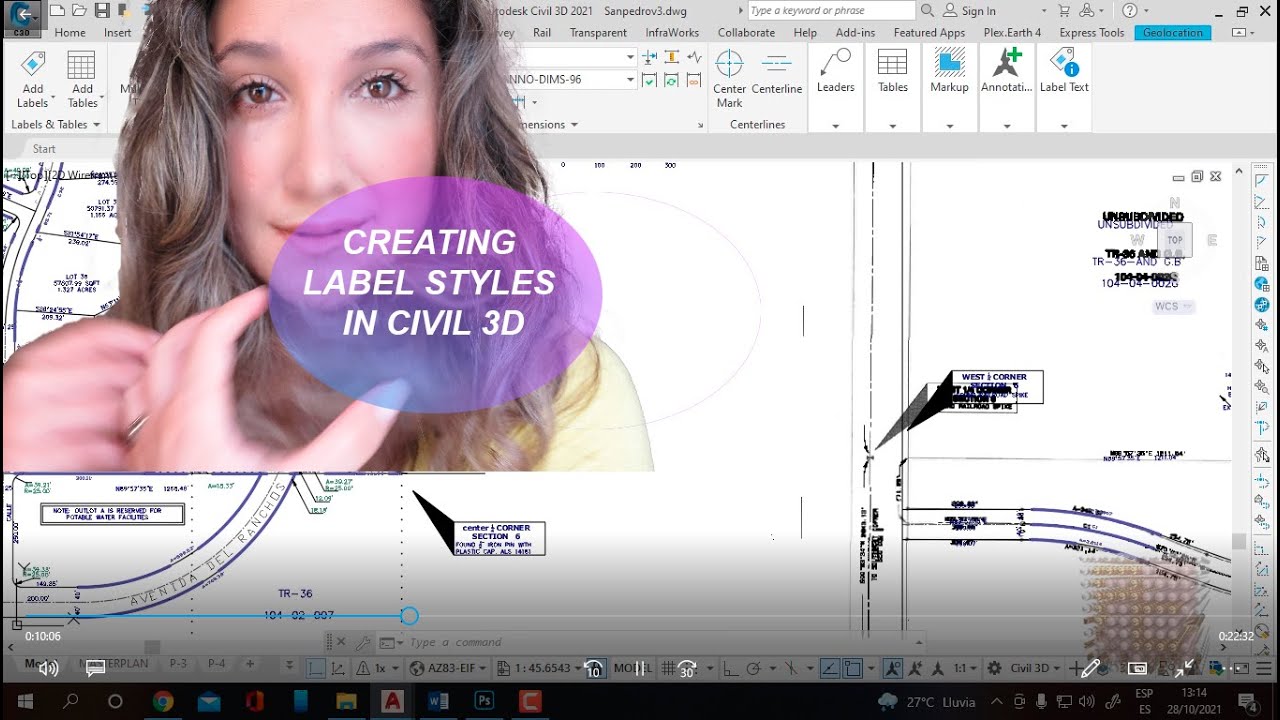The height and width of the screenshot is (720, 1280).
Task: Click the Help question mark icon
Action: tap(1129, 11)
